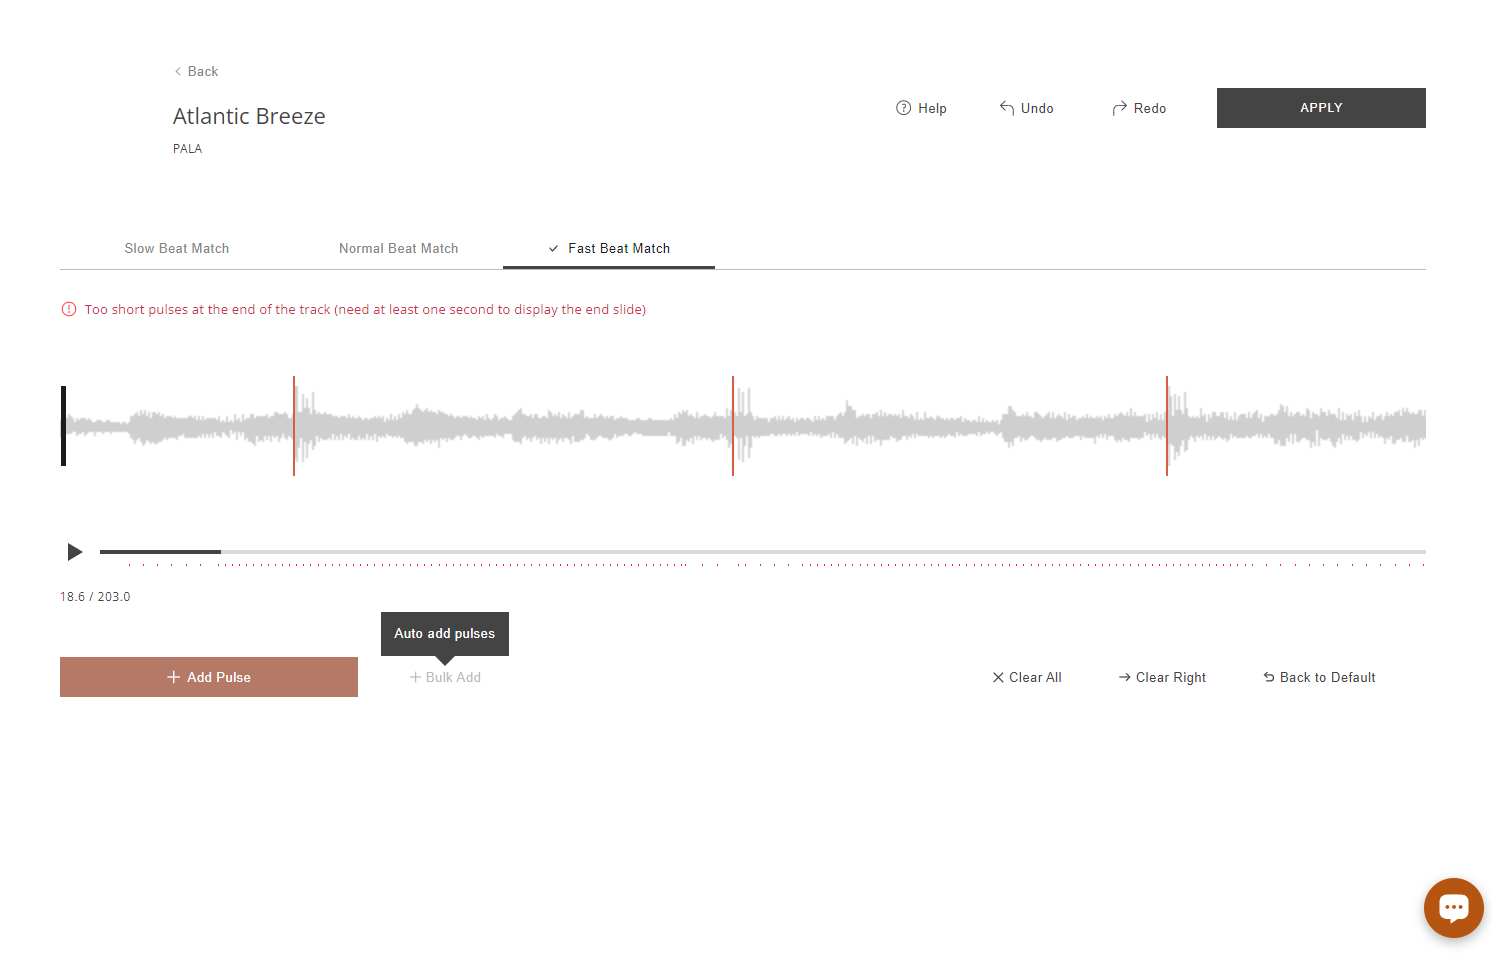The image size is (1492, 954).
Task: Play the Atlantic Breeze track
Action: click(x=74, y=552)
